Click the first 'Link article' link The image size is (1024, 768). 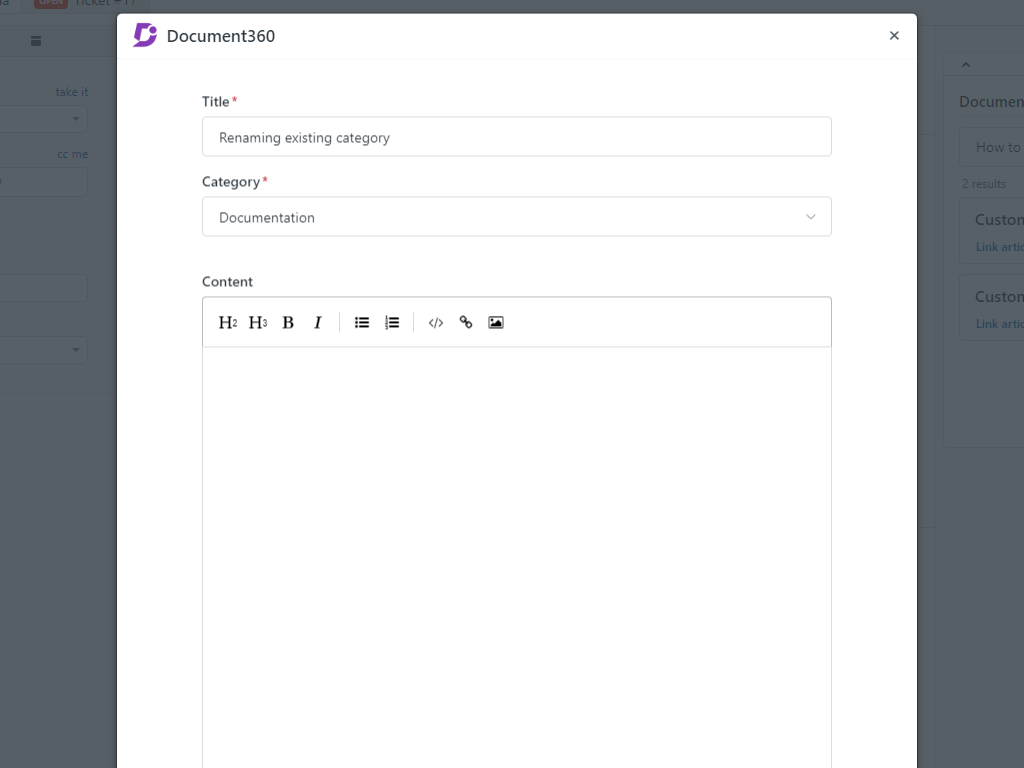(x=1000, y=247)
